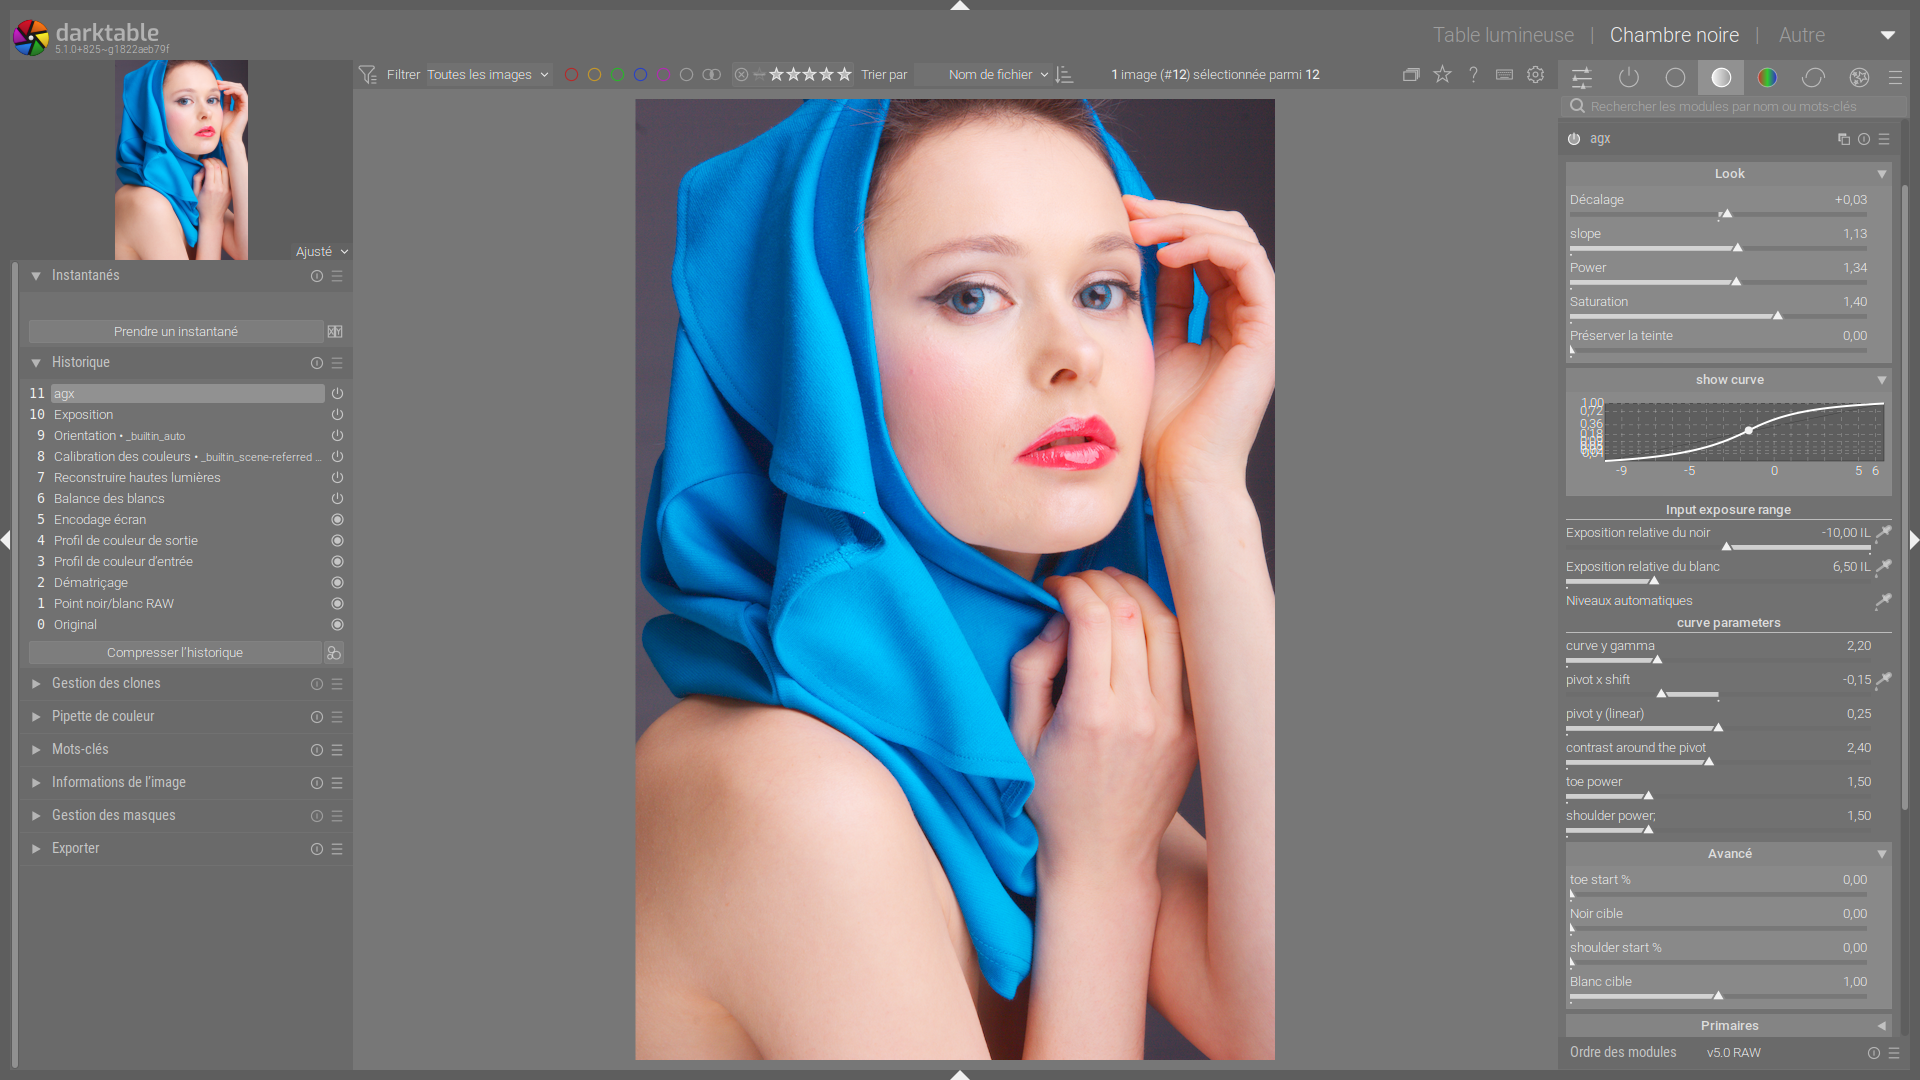Click the agx multiple instances icon
The height and width of the screenshot is (1080, 1920).
[1843, 139]
